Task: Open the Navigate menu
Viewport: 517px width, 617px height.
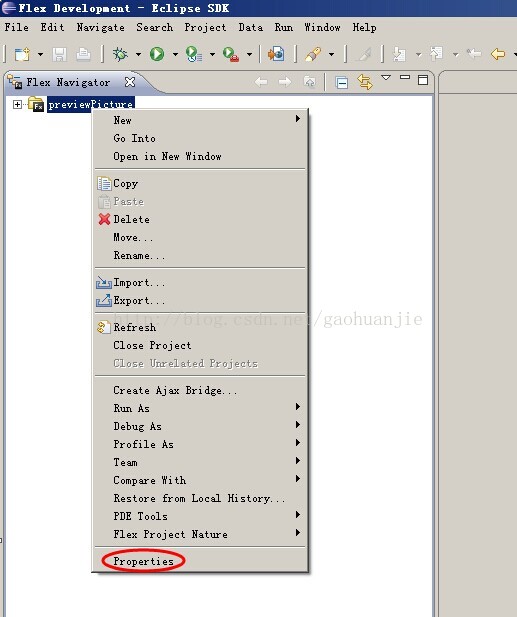Action: pos(100,28)
